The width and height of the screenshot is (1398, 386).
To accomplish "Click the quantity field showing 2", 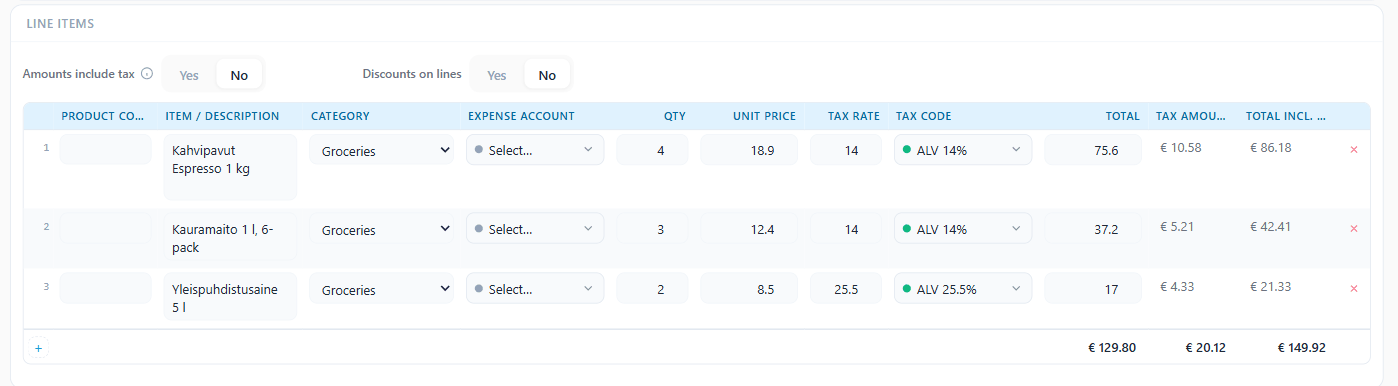I will pyautogui.click(x=653, y=289).
